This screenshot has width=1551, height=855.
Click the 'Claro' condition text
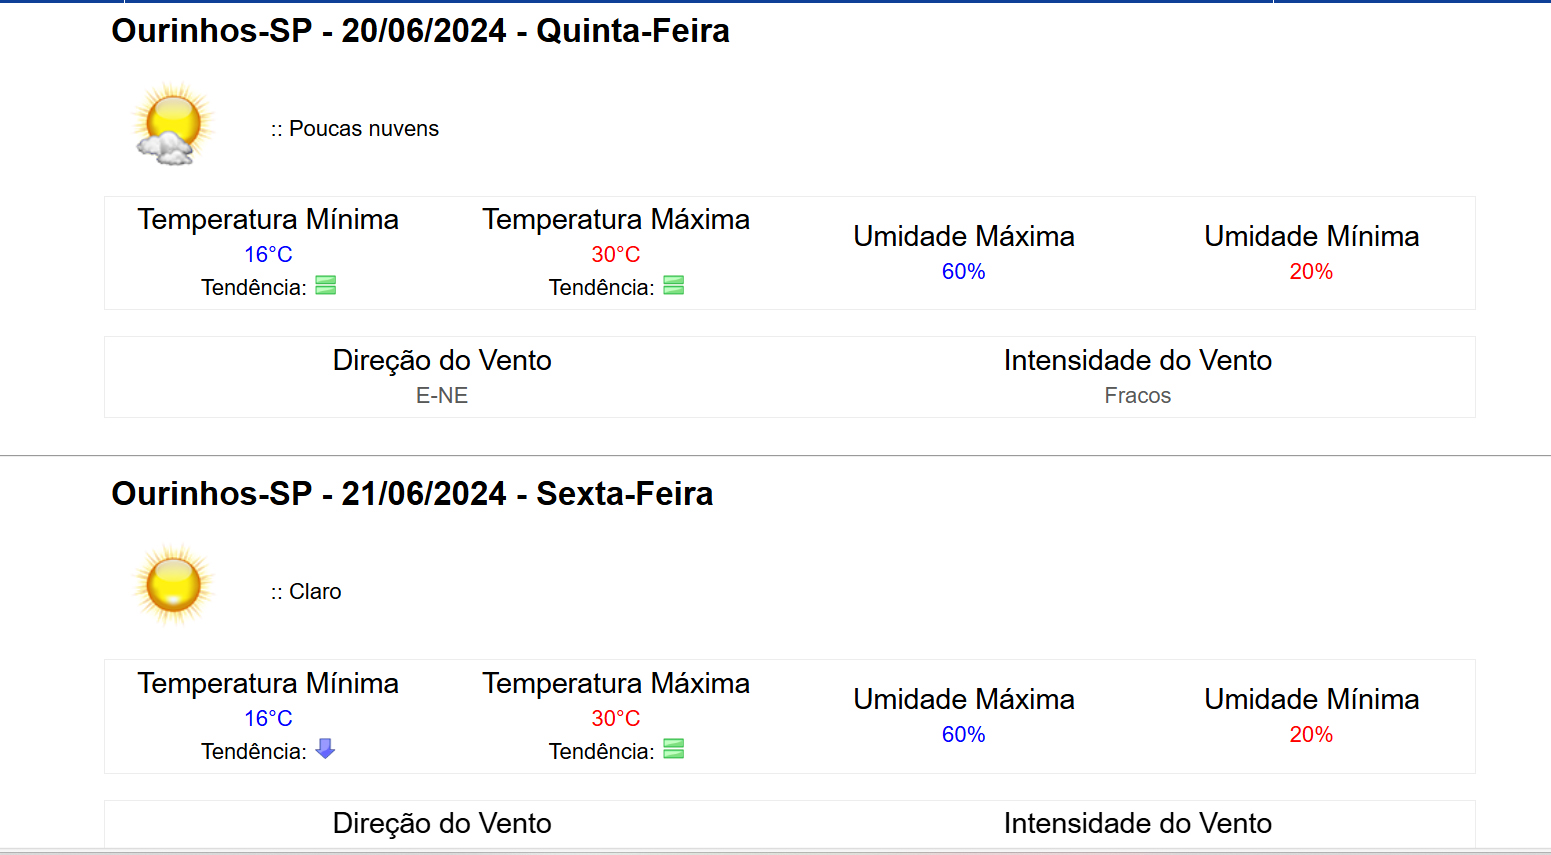tap(315, 592)
